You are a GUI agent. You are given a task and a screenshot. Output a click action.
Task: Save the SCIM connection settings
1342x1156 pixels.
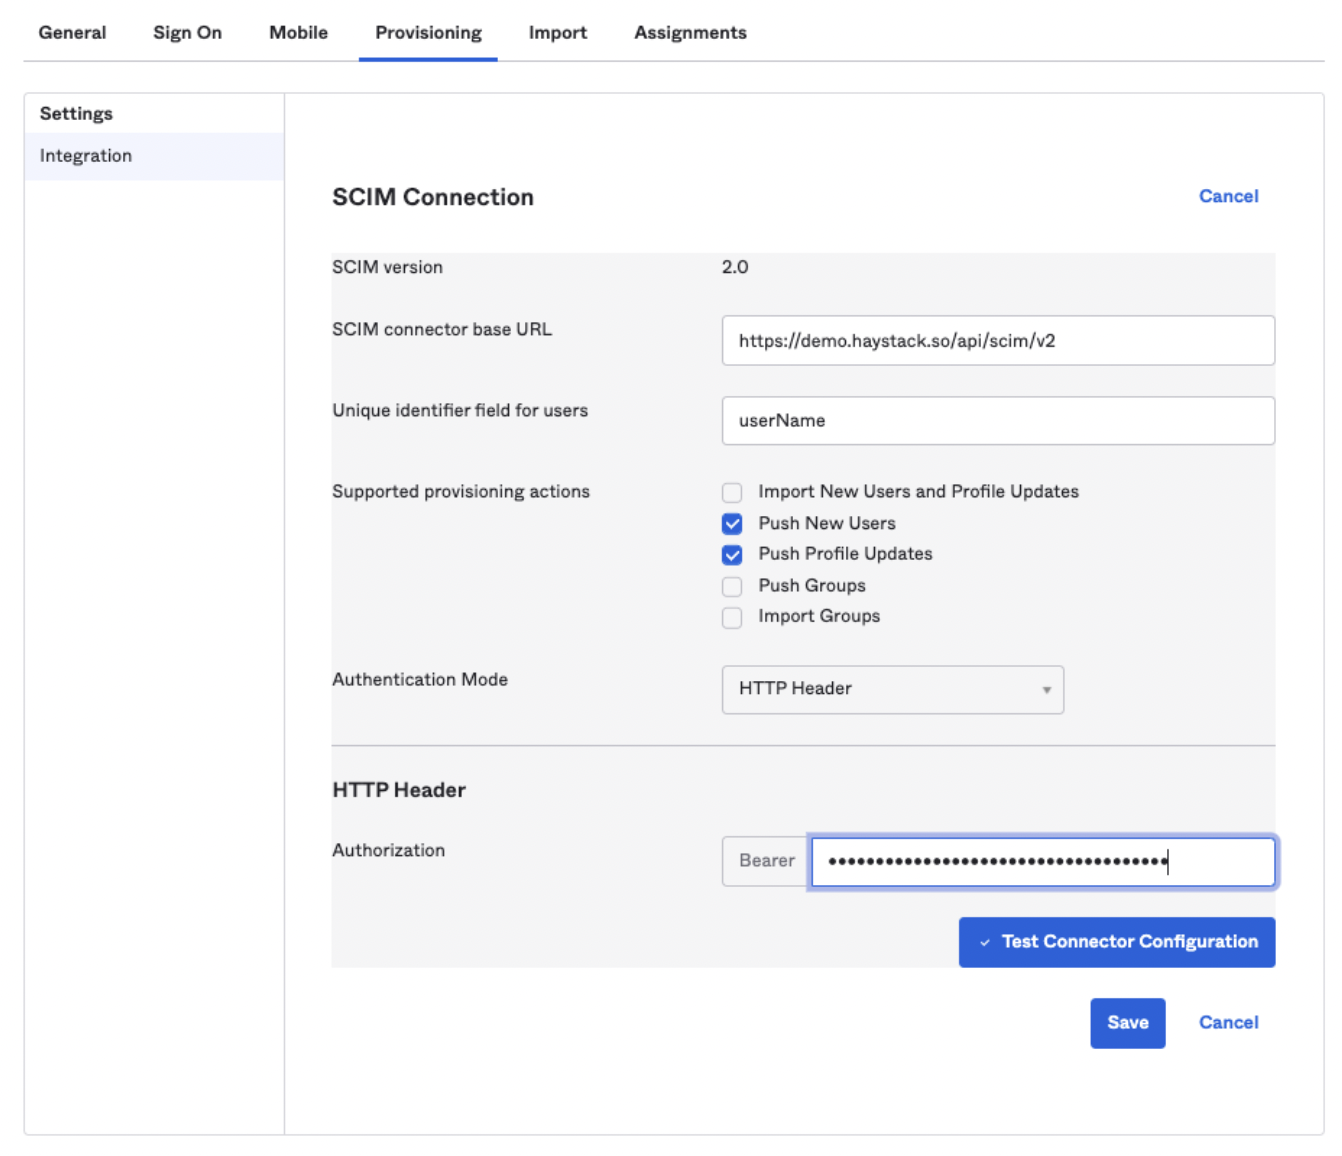1127,1023
